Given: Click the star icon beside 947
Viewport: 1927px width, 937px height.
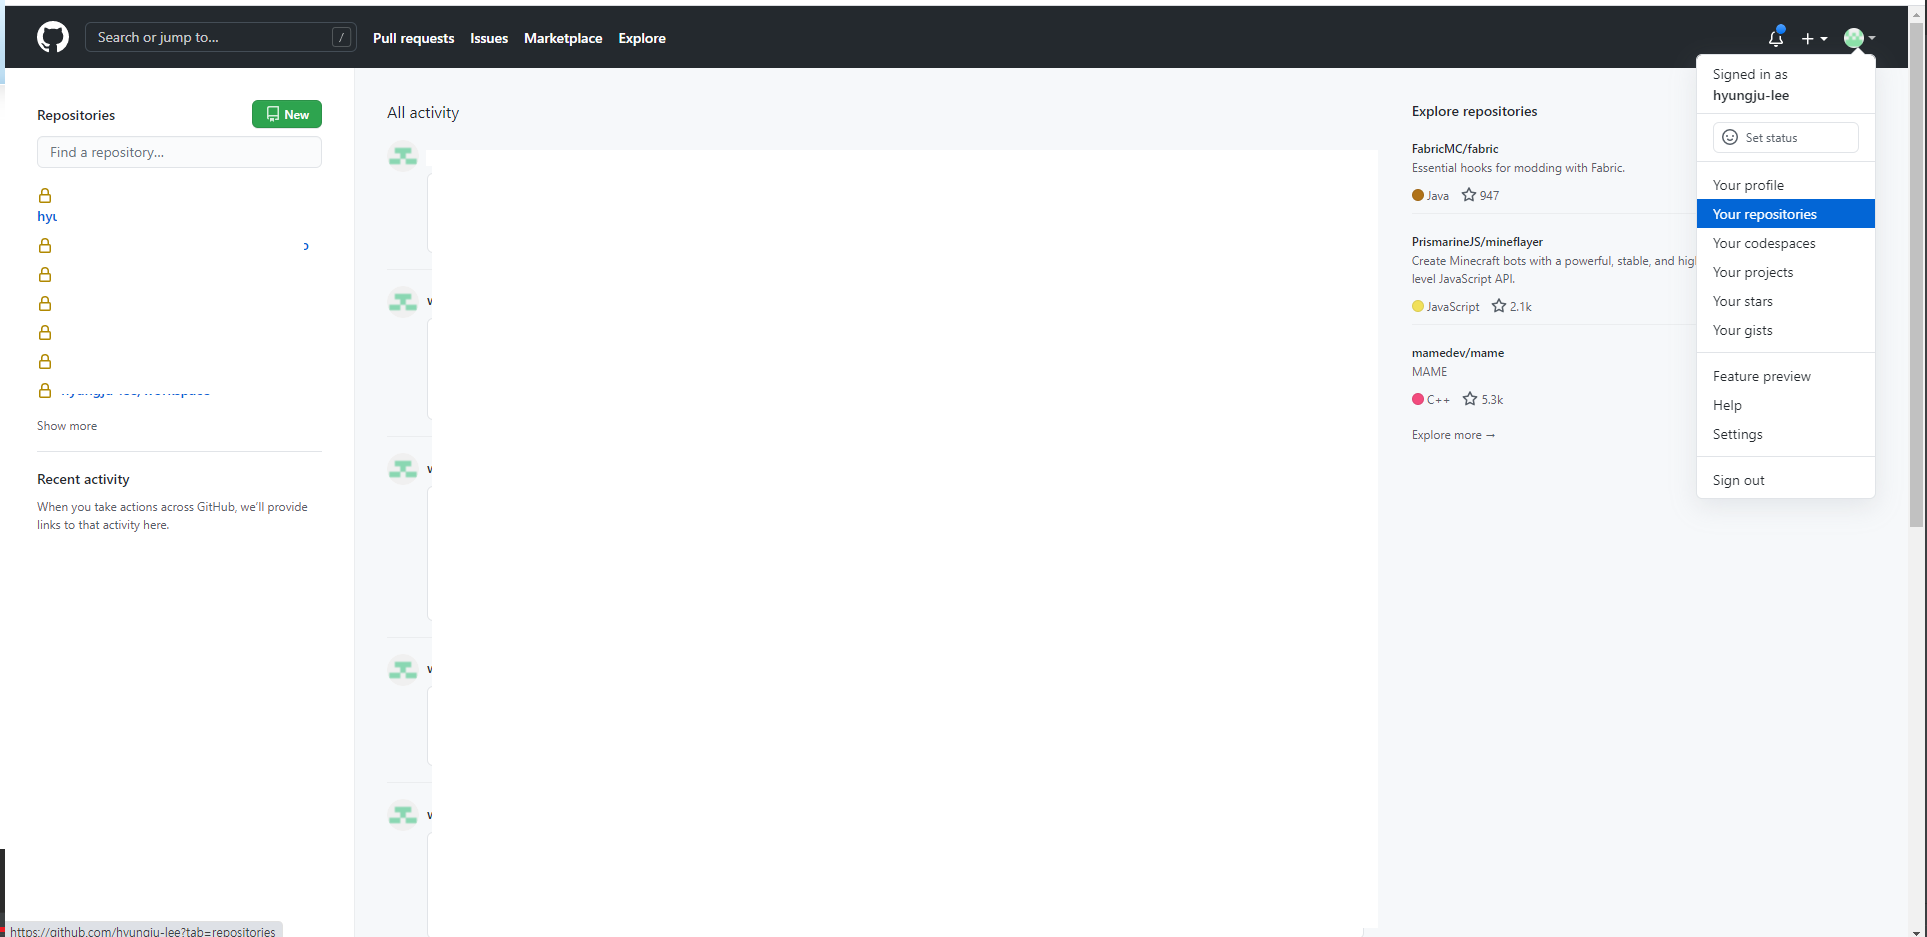Looking at the screenshot, I should click(x=1468, y=195).
